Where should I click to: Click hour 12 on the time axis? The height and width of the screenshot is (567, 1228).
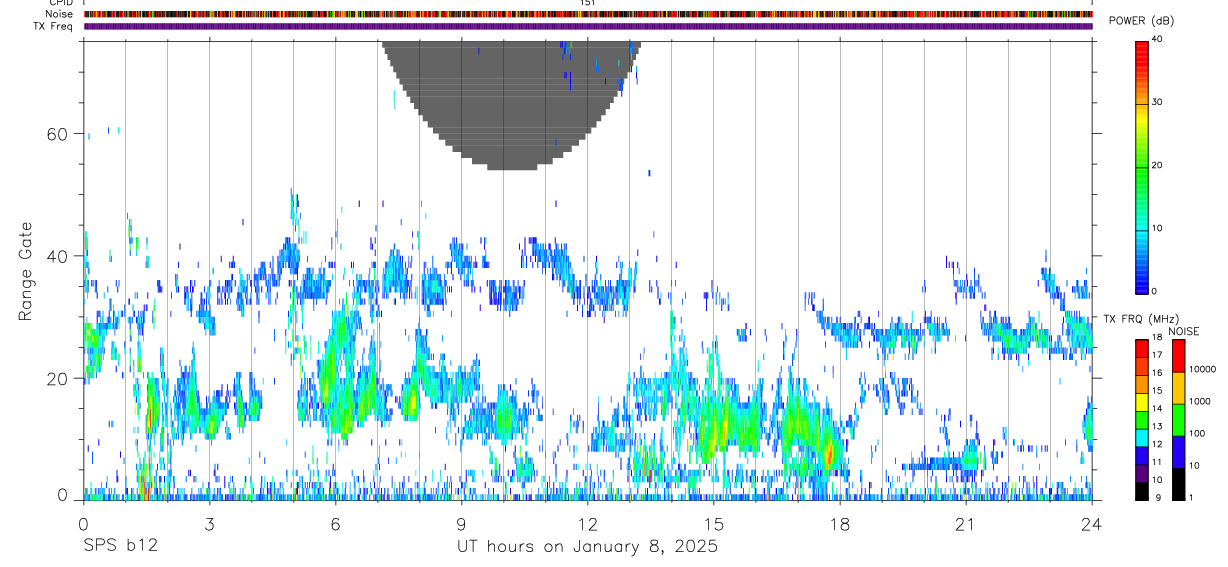[x=588, y=524]
